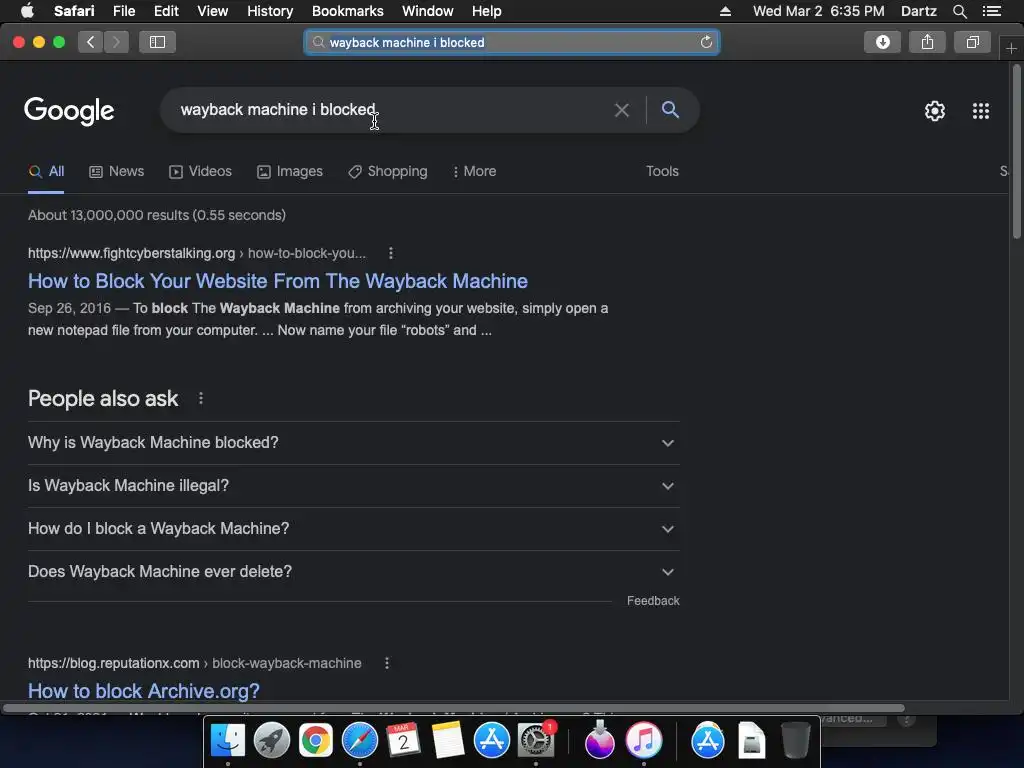Switch to the Shopping results tab
This screenshot has height=768, width=1024.
388,171
